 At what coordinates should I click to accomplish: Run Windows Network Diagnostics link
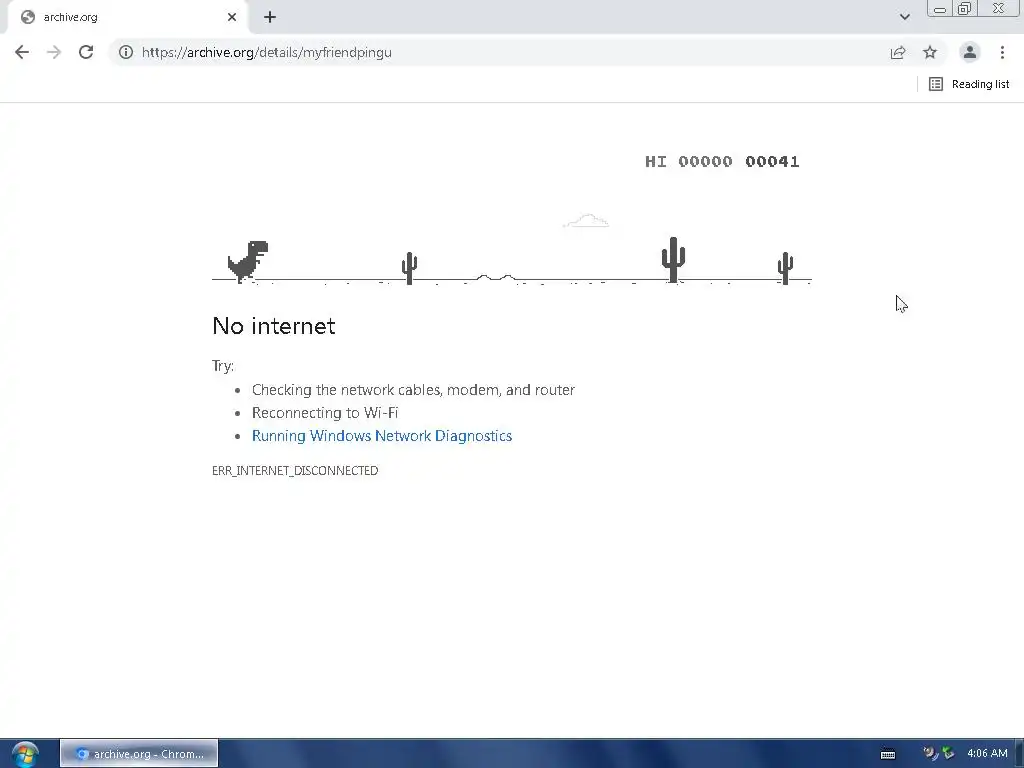pos(382,436)
